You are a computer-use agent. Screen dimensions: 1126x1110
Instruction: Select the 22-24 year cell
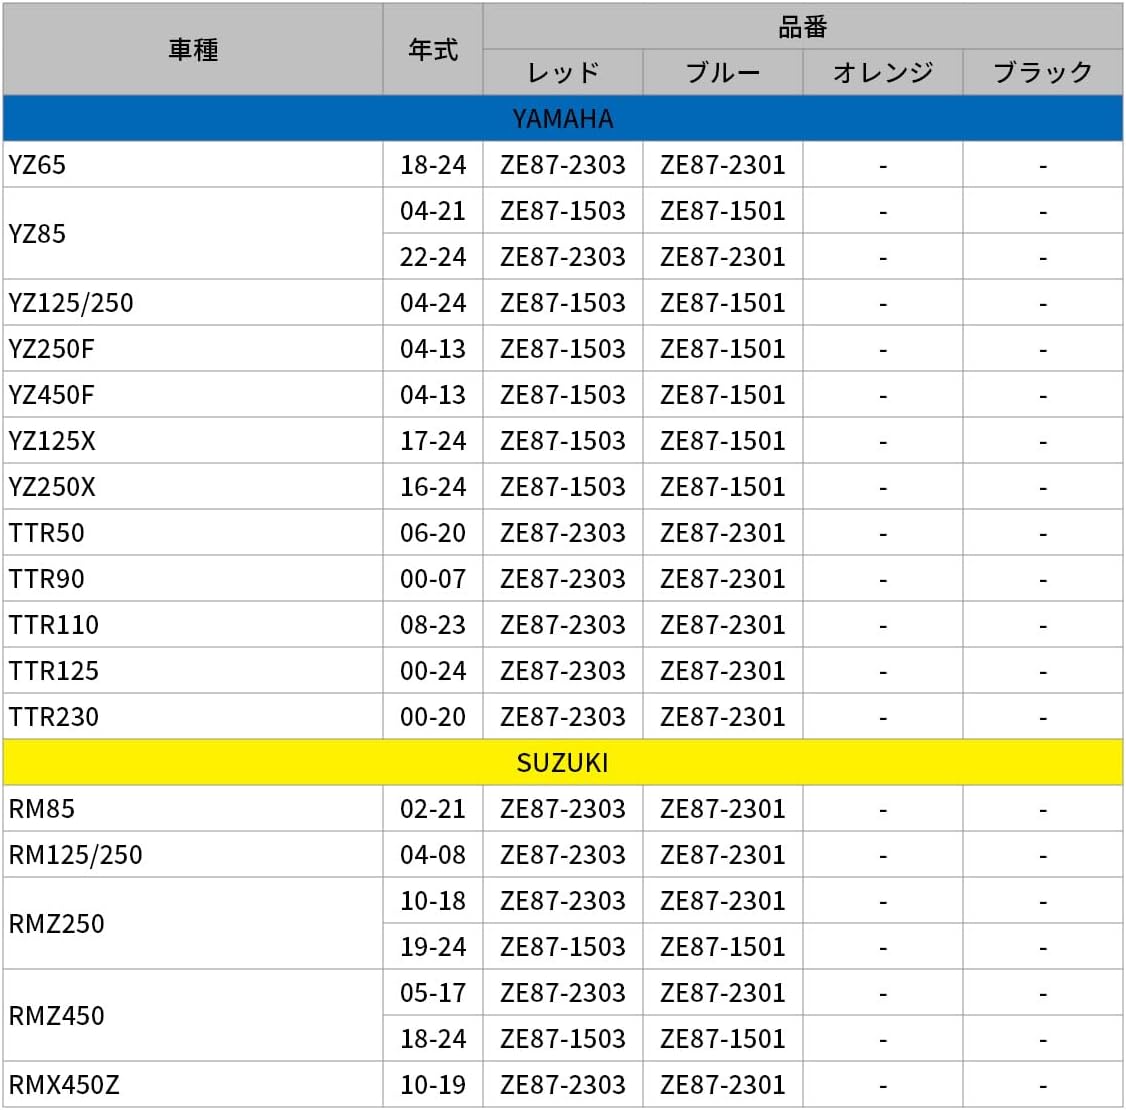tap(433, 256)
